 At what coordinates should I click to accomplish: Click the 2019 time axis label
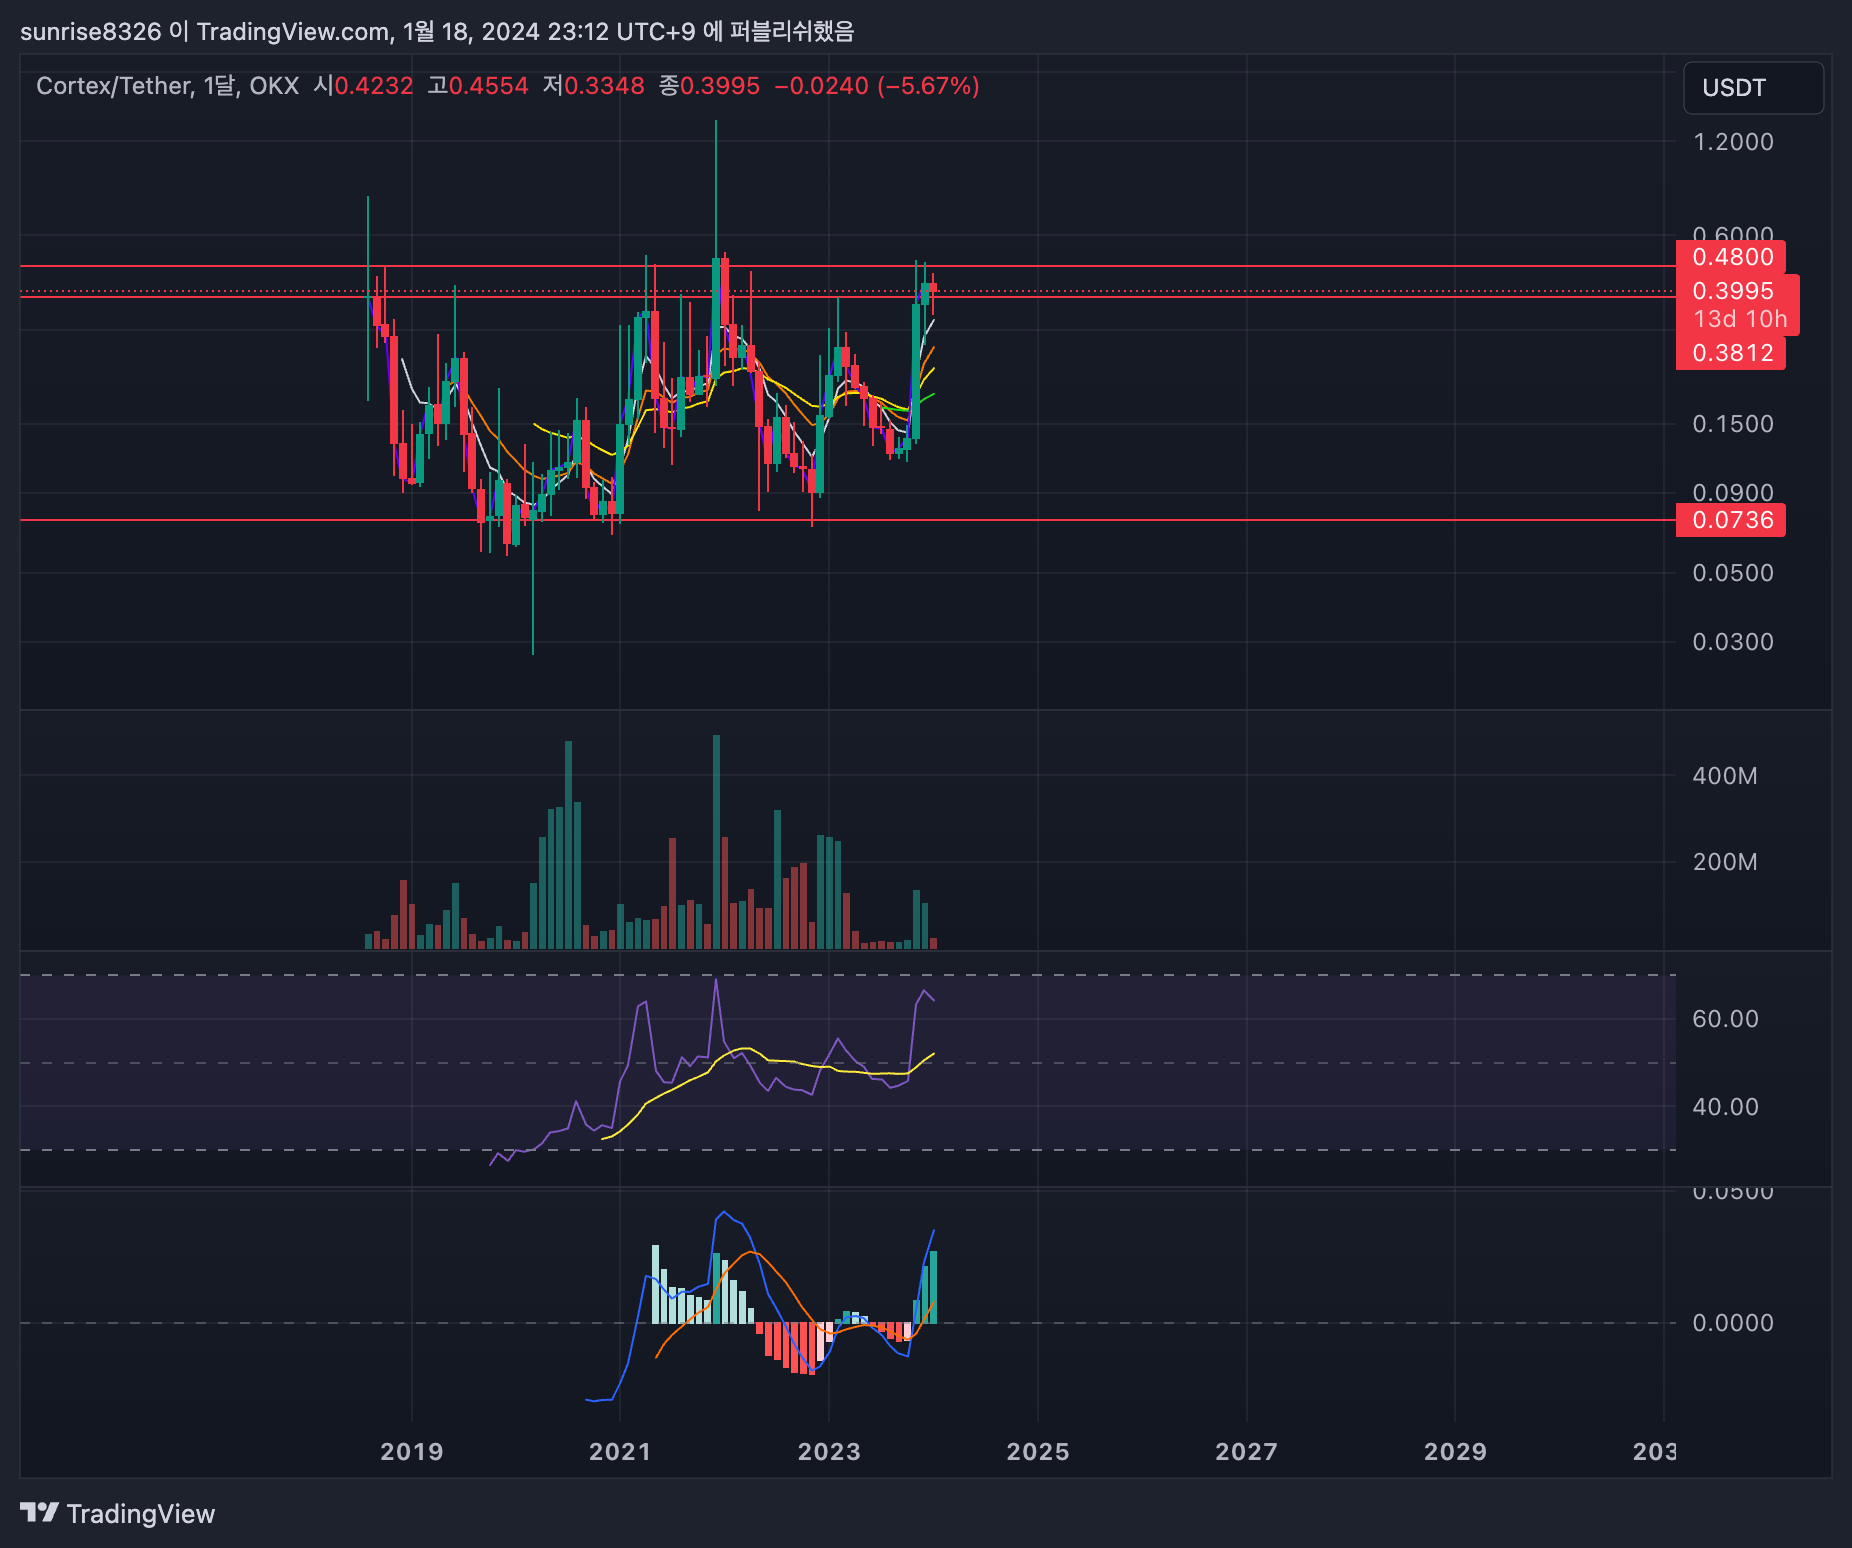pos(412,1452)
